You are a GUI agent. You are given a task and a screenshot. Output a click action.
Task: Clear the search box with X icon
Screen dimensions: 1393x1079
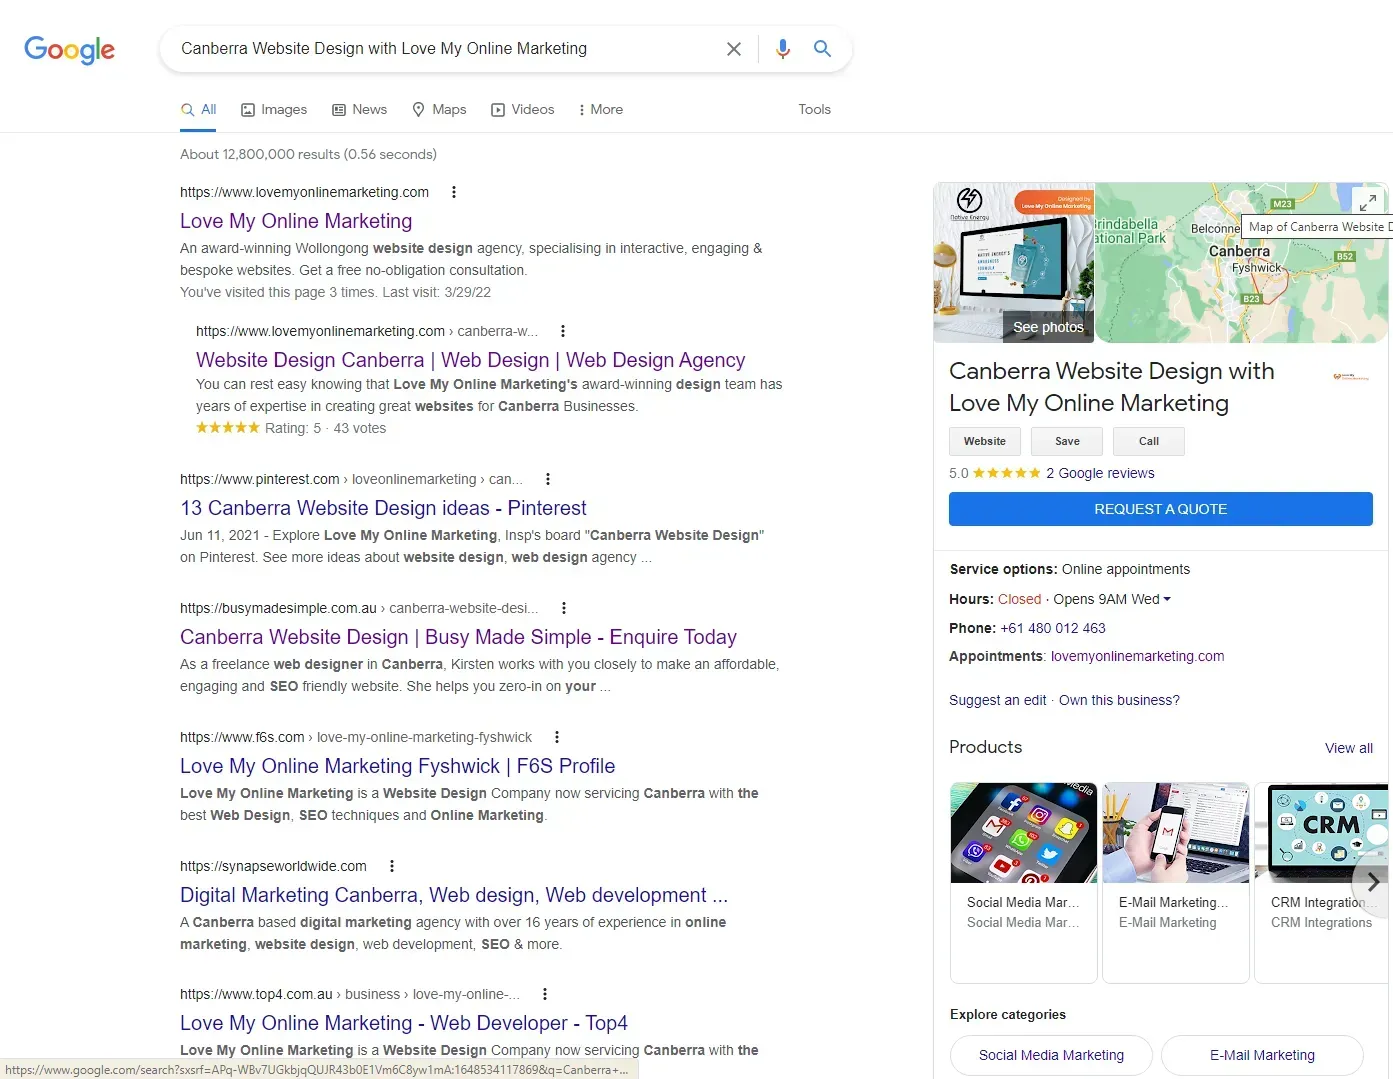pyautogui.click(x=734, y=49)
